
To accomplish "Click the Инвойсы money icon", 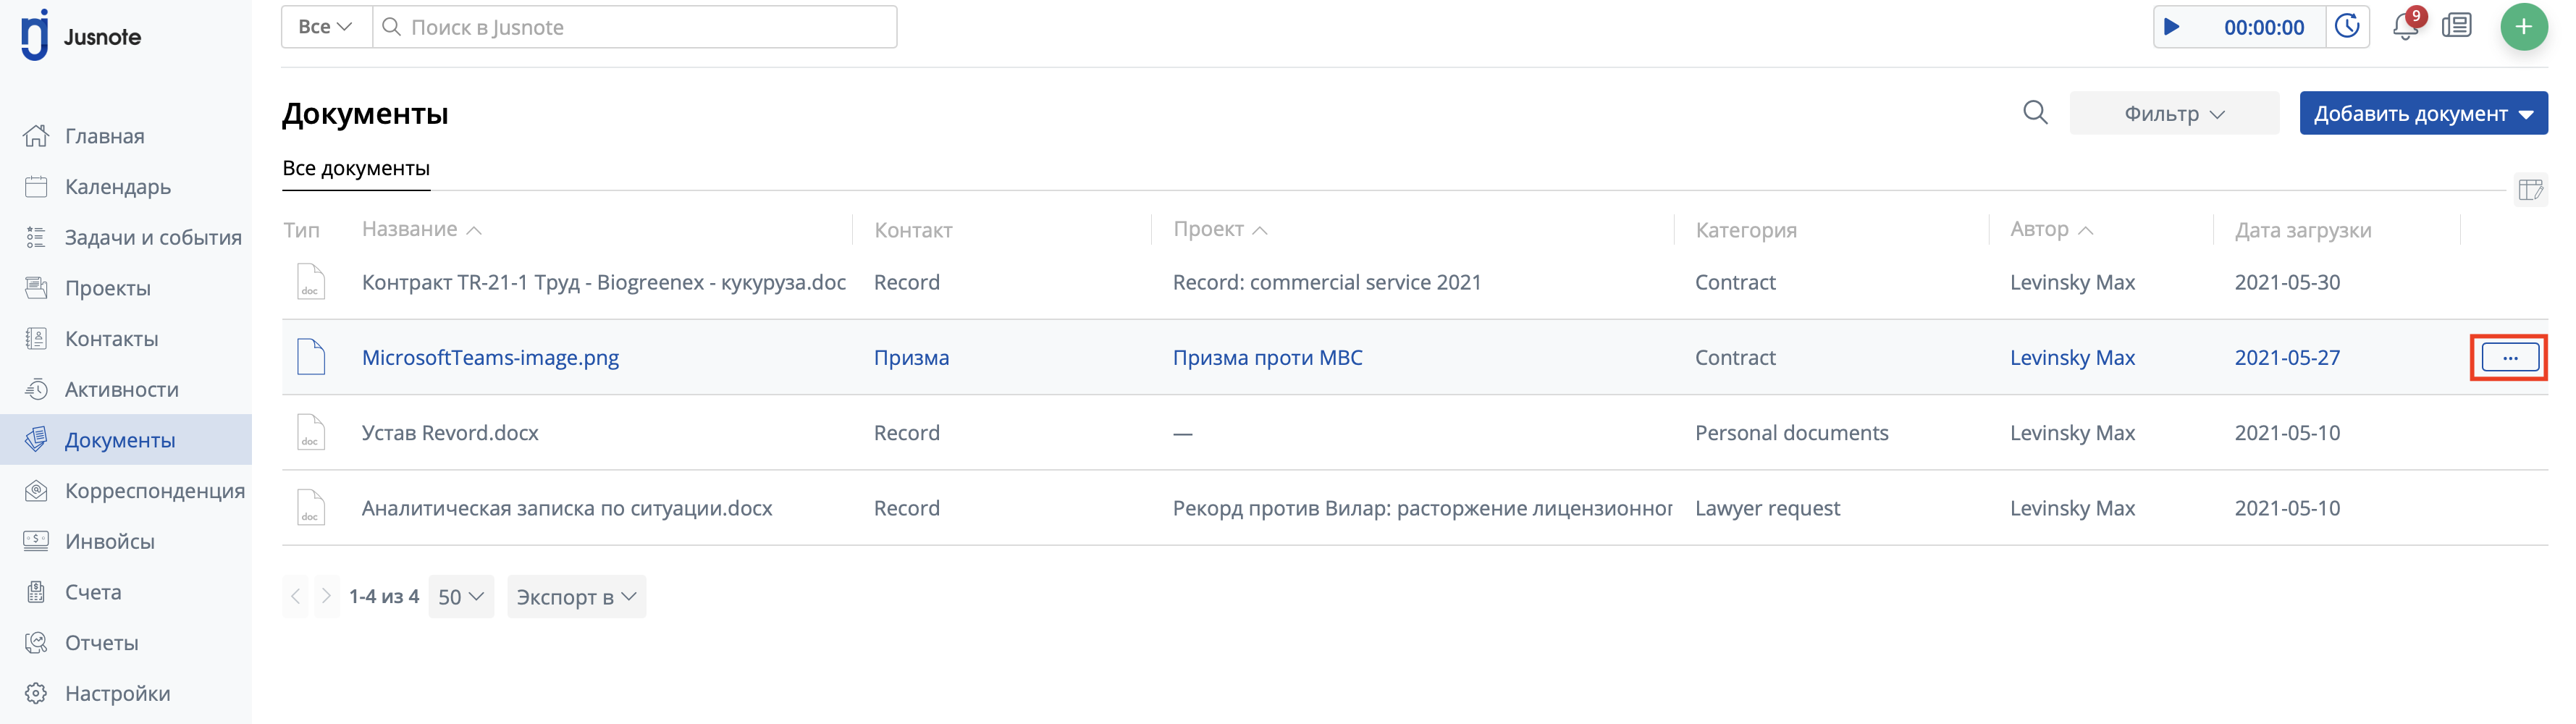I will pos(36,541).
